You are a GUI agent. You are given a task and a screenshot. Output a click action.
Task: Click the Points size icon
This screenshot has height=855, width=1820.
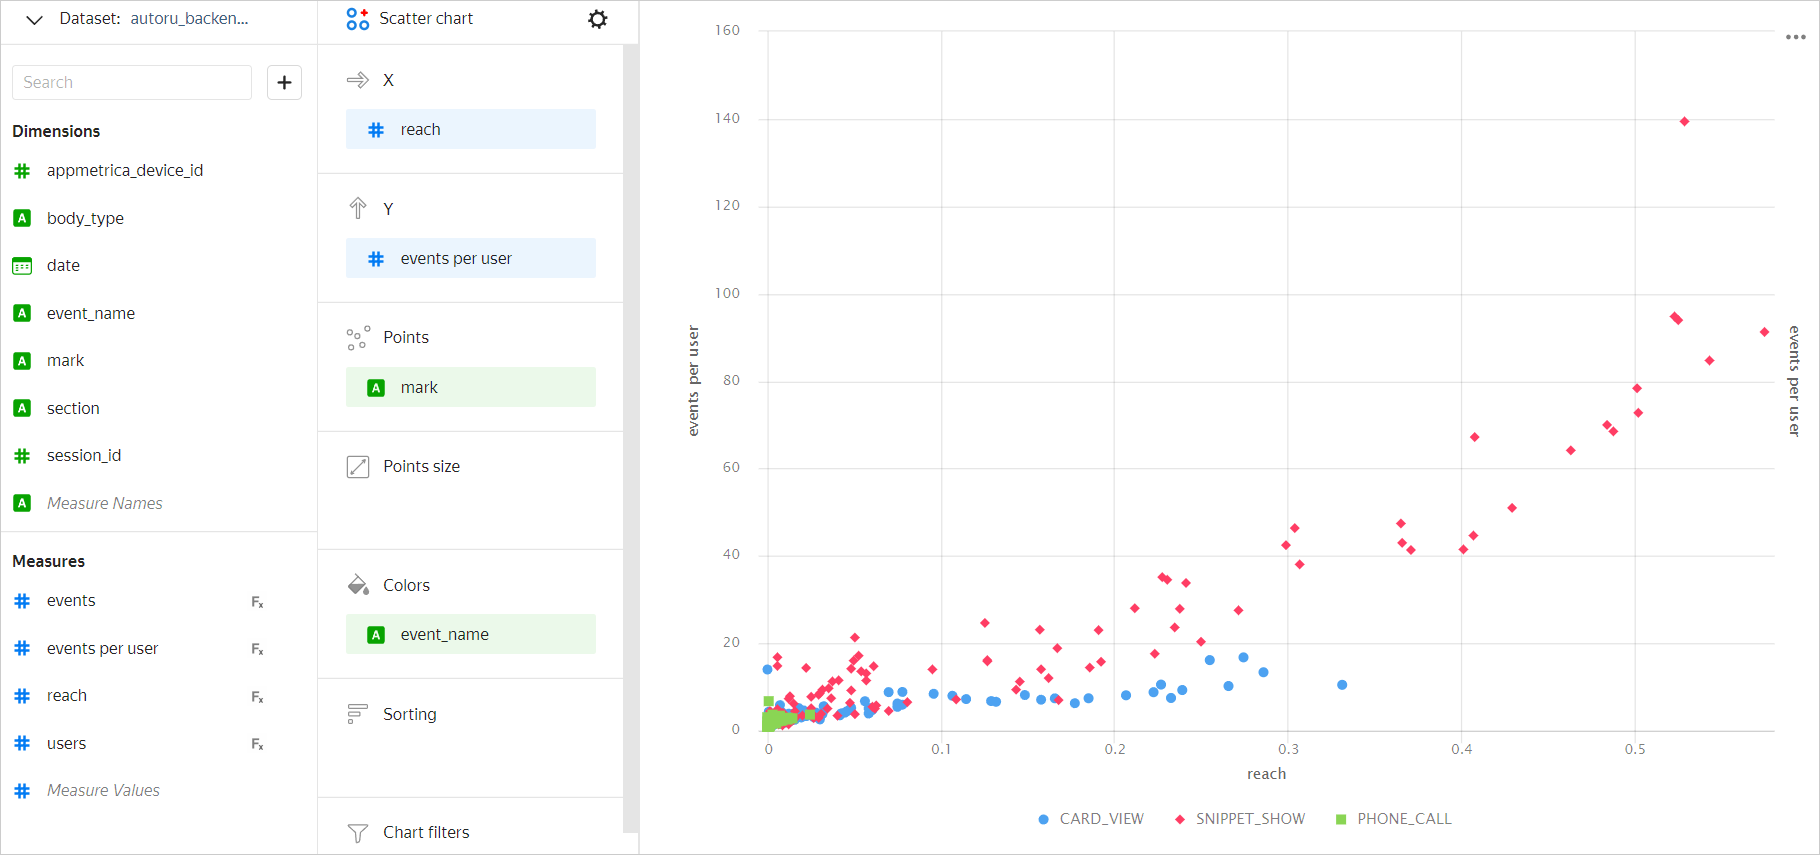(x=357, y=467)
